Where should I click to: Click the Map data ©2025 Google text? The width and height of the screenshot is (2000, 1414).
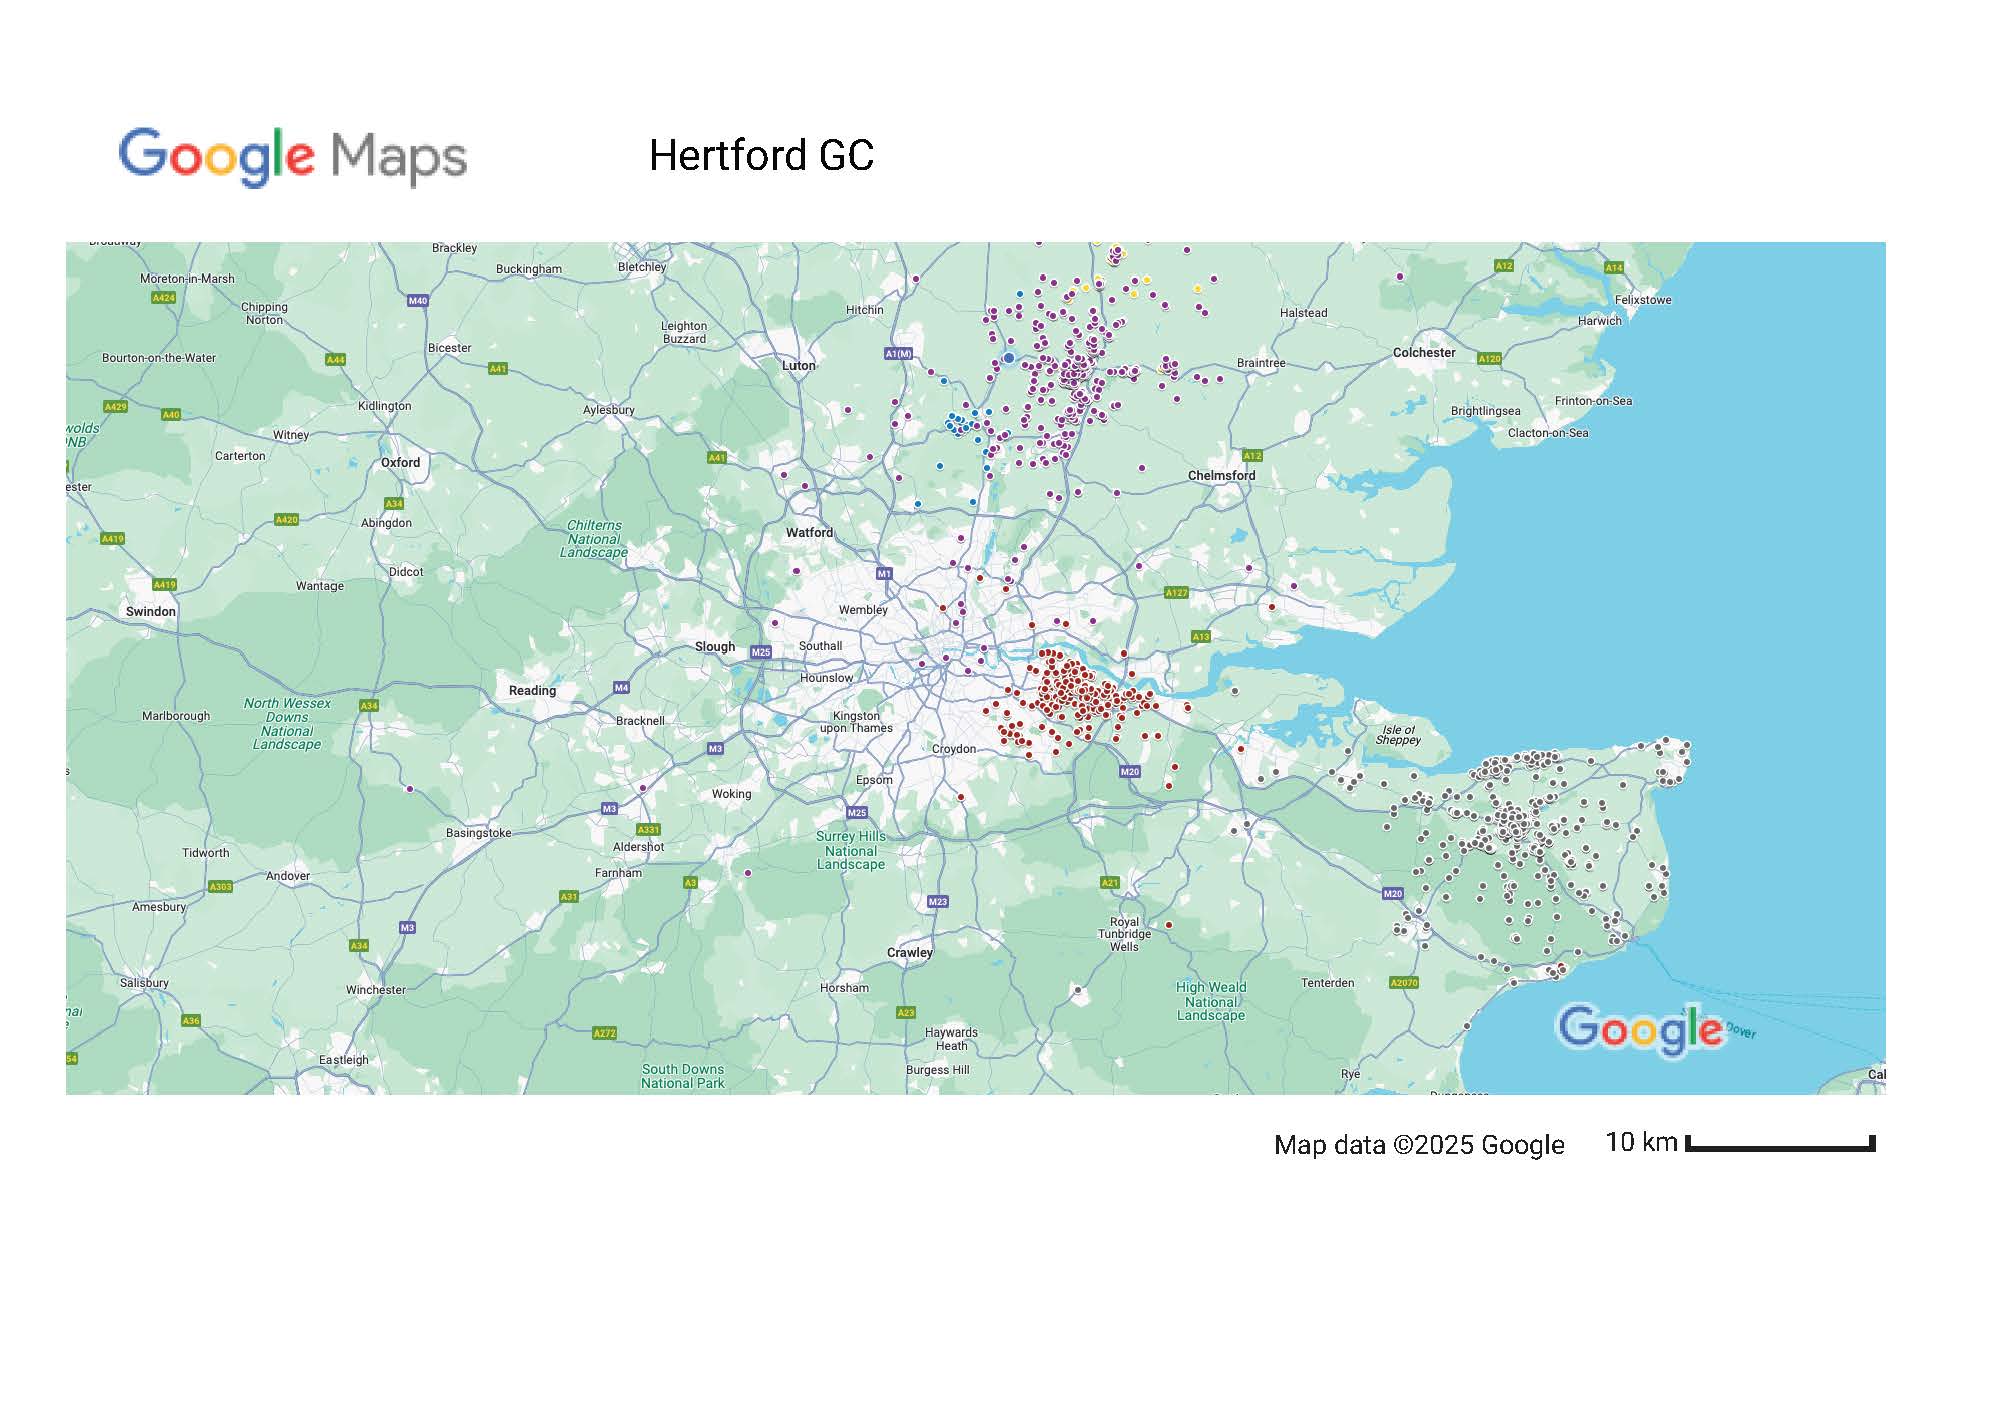coord(1418,1145)
